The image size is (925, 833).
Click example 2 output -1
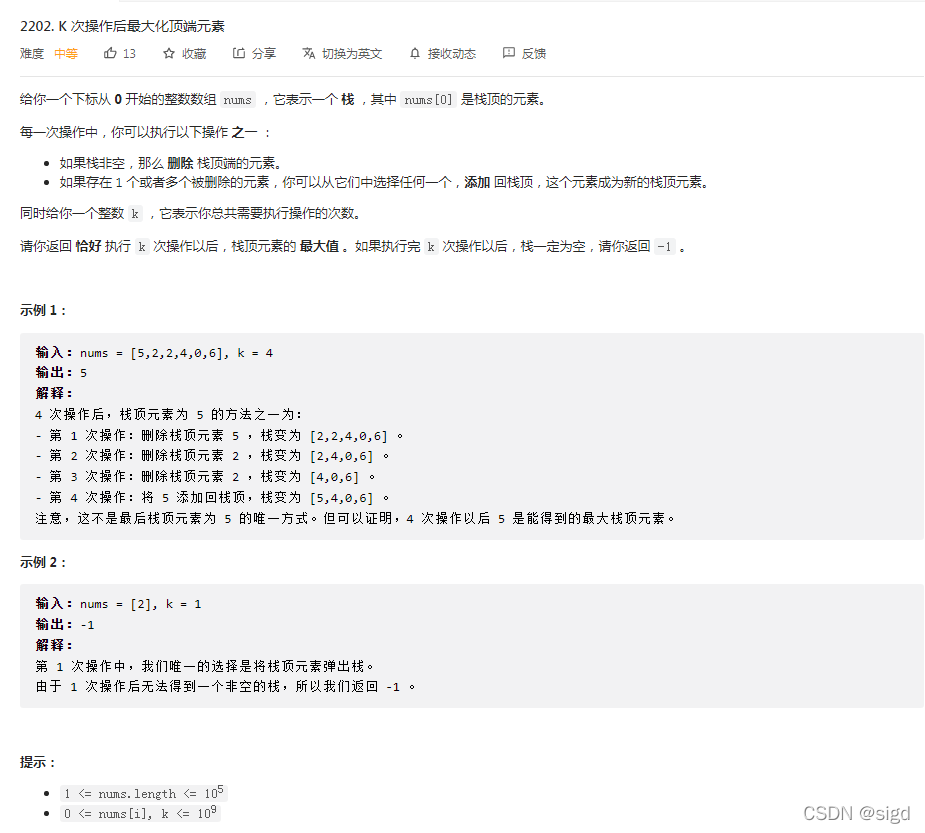point(87,625)
